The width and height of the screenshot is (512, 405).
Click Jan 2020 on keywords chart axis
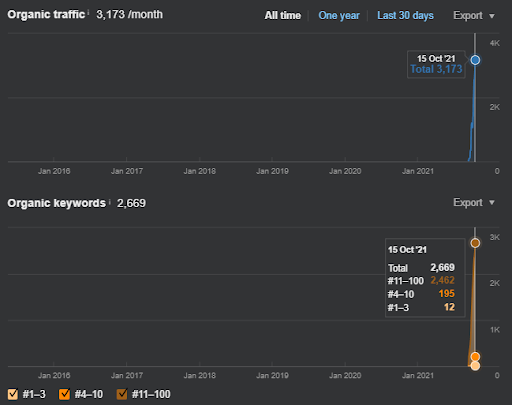click(345, 375)
